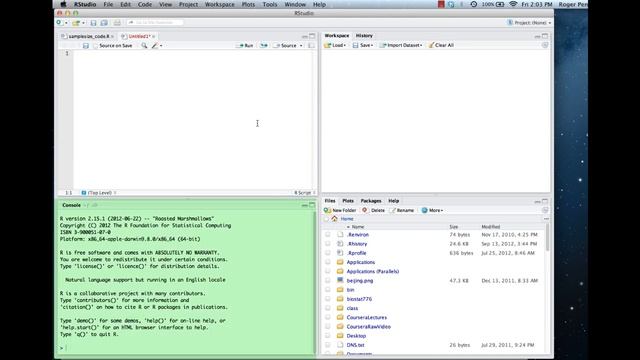Tick the checkbox next to .Rhistory
Screen dimensions: 640x360
tap(328, 244)
